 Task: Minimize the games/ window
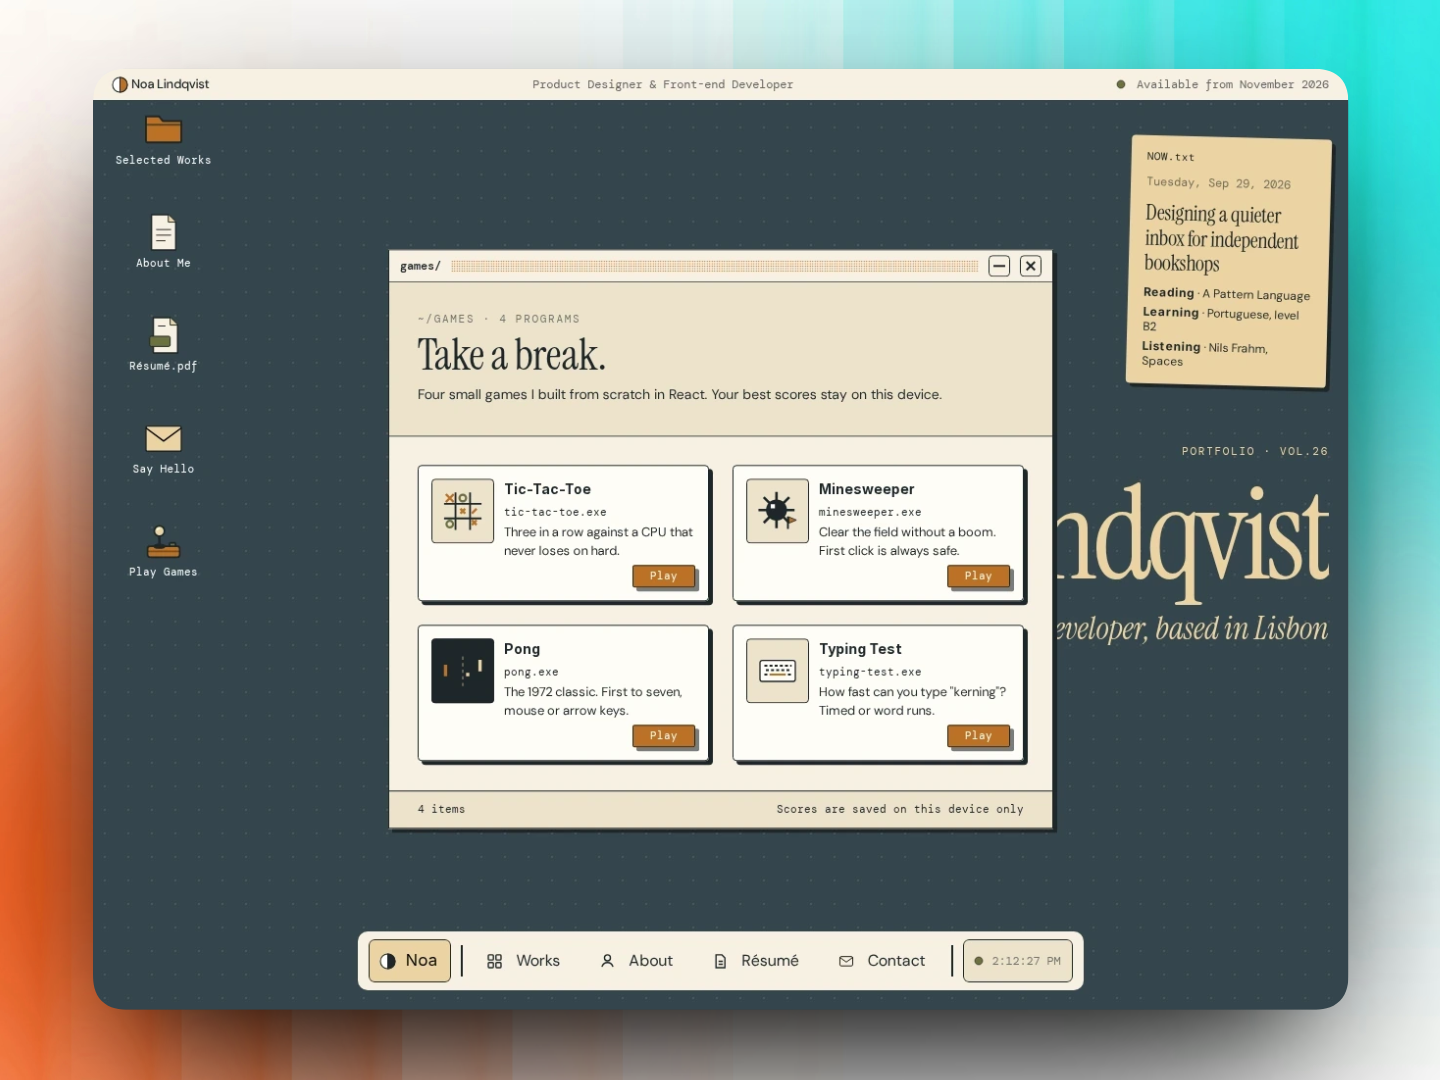tap(999, 266)
